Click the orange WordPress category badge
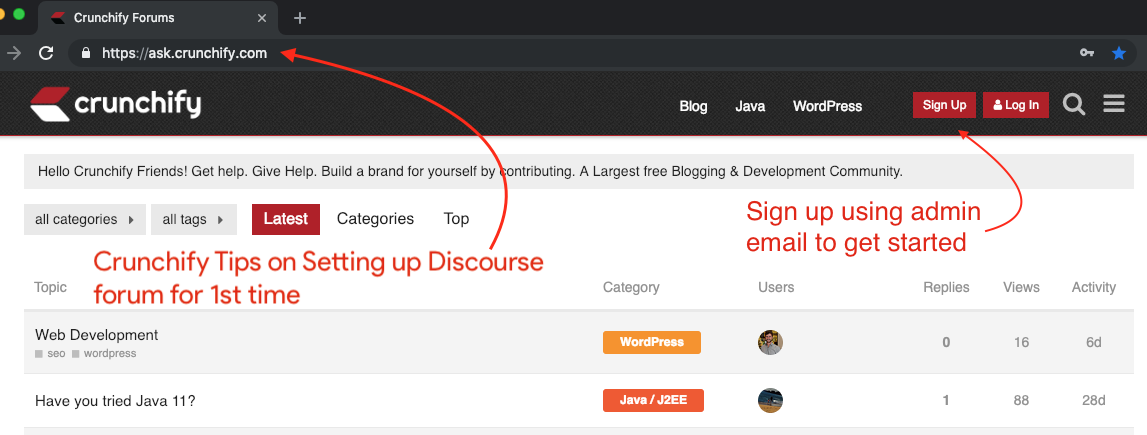1147x435 pixels. pyautogui.click(x=651, y=342)
